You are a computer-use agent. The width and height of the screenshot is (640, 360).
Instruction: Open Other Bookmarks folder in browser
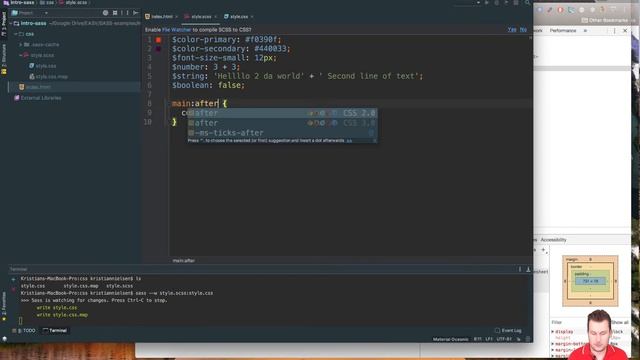(x=605, y=20)
